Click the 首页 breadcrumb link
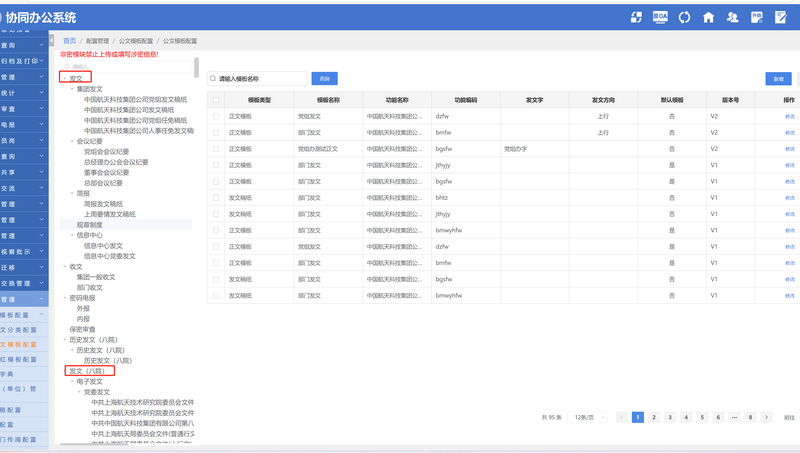The image size is (800, 453). [x=69, y=41]
